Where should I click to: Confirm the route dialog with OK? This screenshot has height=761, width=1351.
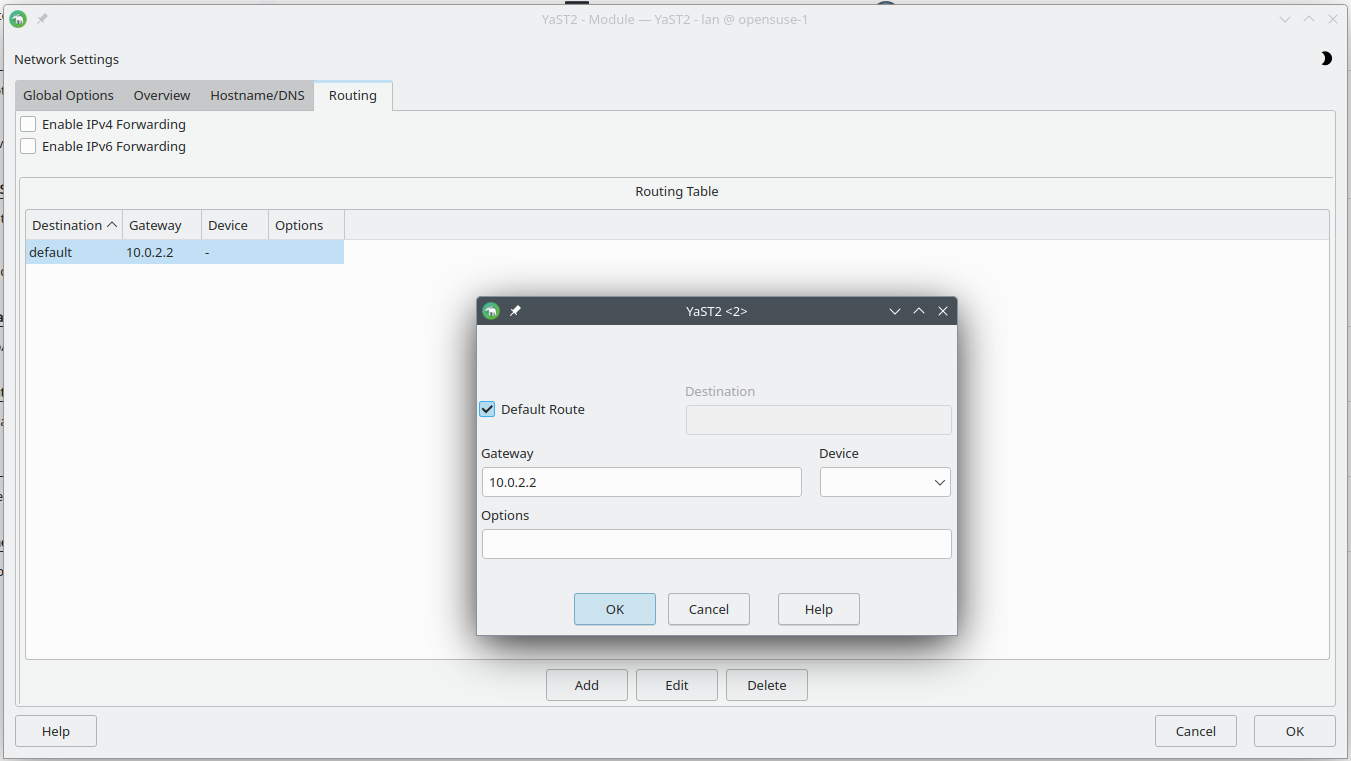(x=614, y=609)
